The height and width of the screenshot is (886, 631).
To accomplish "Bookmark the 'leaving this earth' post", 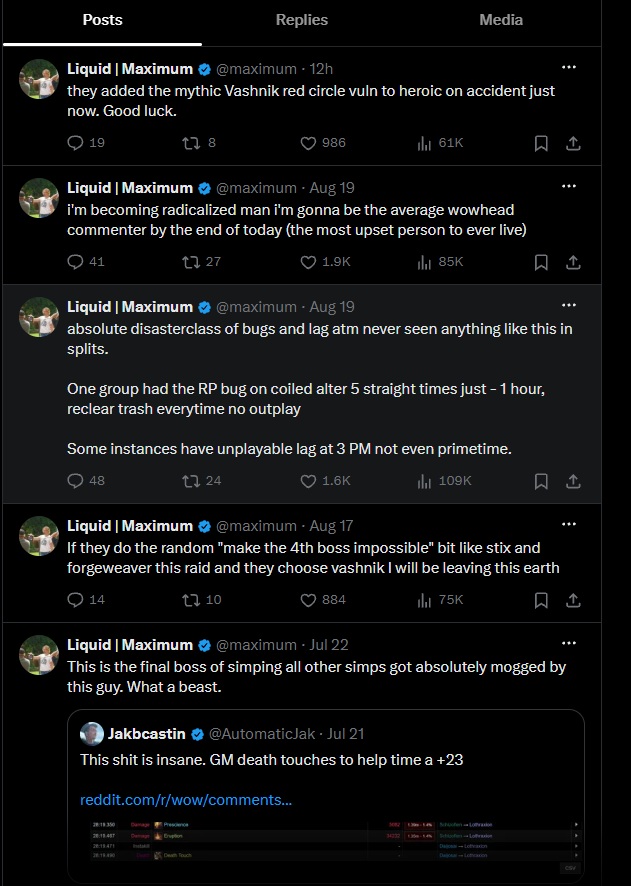I will 541,600.
